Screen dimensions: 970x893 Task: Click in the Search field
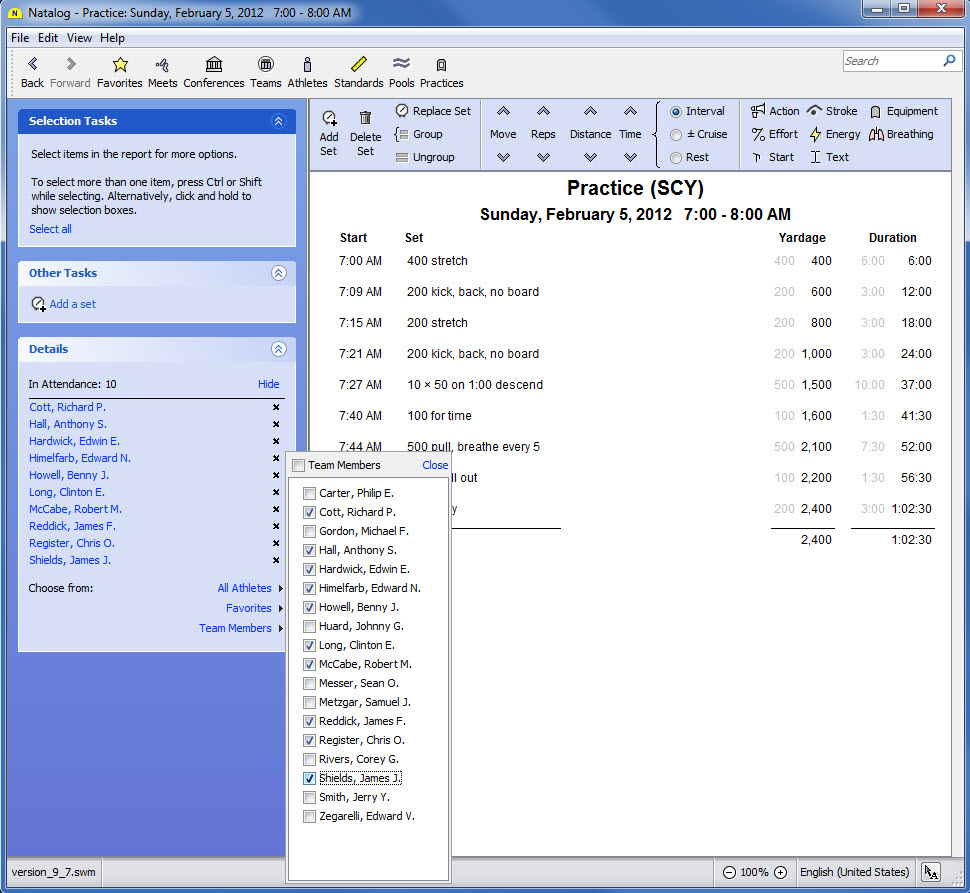point(890,61)
